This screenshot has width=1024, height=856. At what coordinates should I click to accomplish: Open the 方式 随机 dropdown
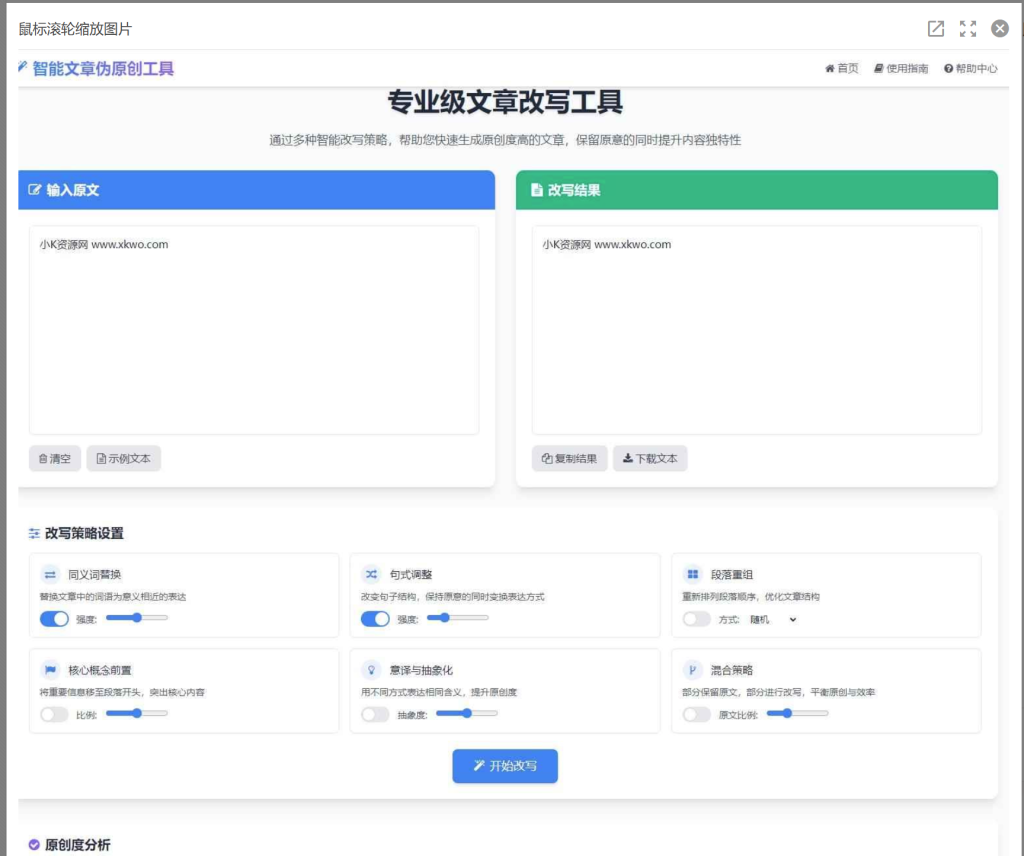click(x=773, y=619)
